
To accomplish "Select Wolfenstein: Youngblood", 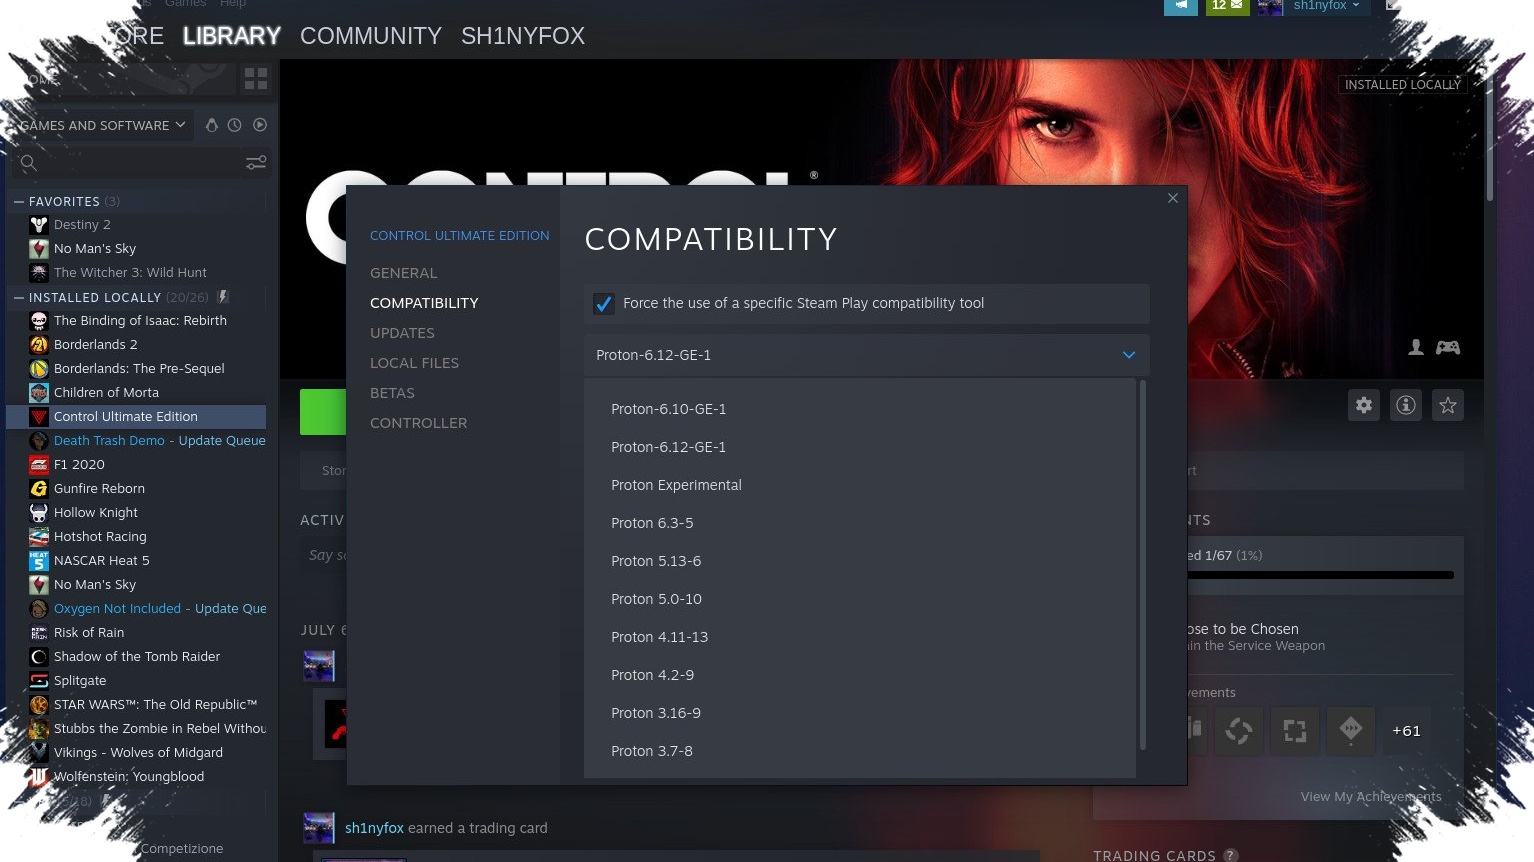I will 129,777.
